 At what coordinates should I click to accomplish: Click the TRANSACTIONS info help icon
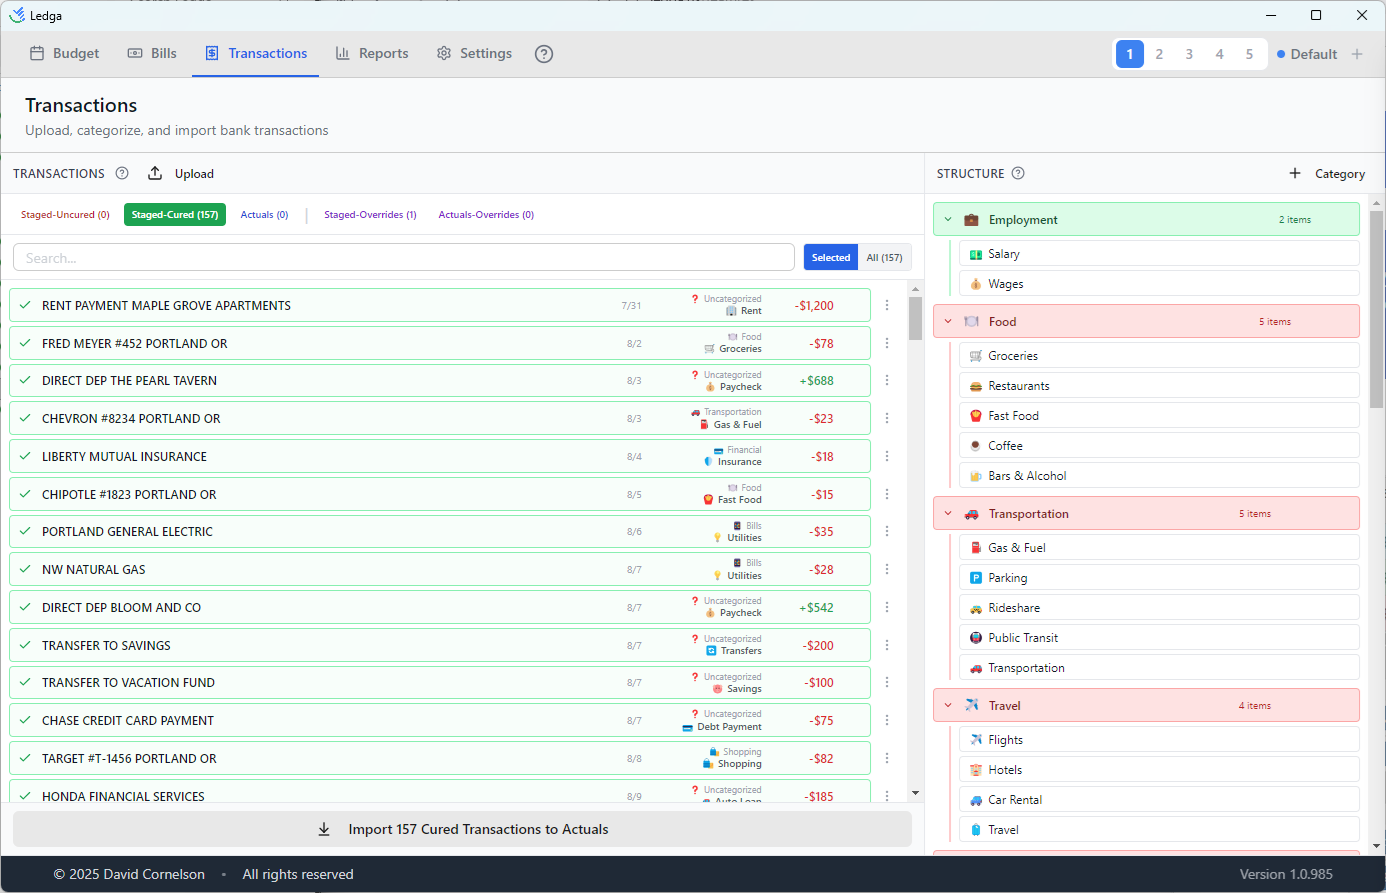[x=122, y=173]
